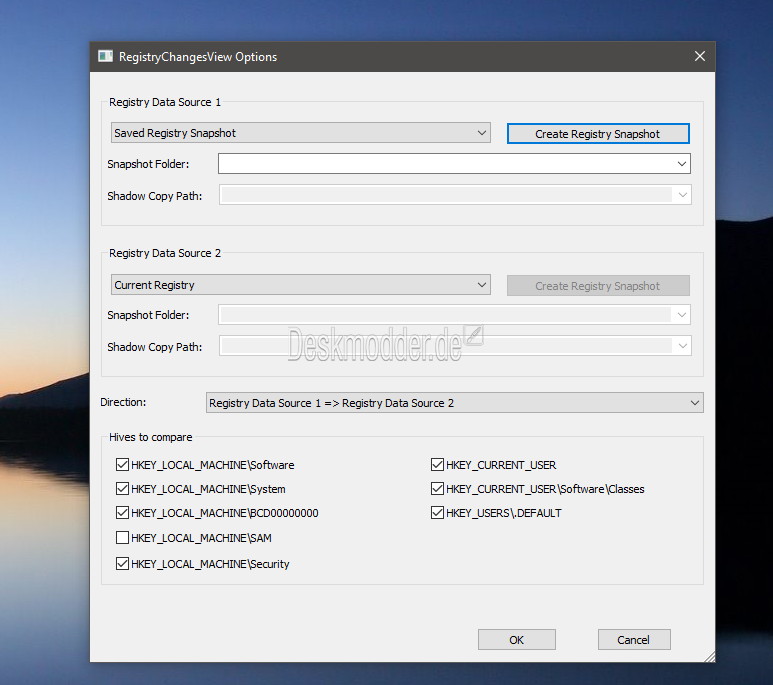The width and height of the screenshot is (773, 685).
Task: Cancel the options dialog
Action: tap(634, 640)
